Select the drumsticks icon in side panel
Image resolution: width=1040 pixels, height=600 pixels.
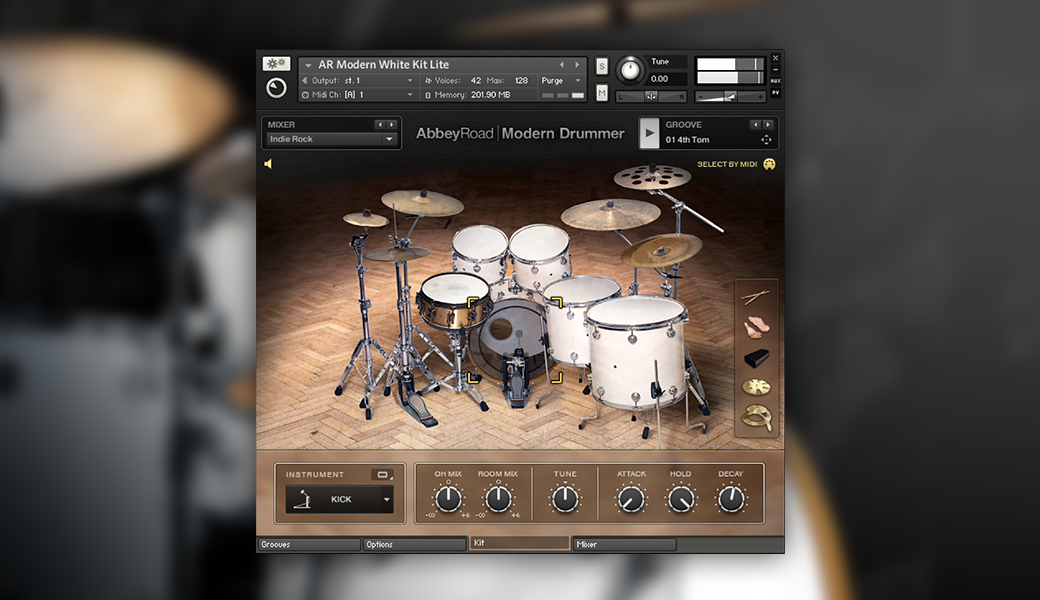(x=755, y=297)
